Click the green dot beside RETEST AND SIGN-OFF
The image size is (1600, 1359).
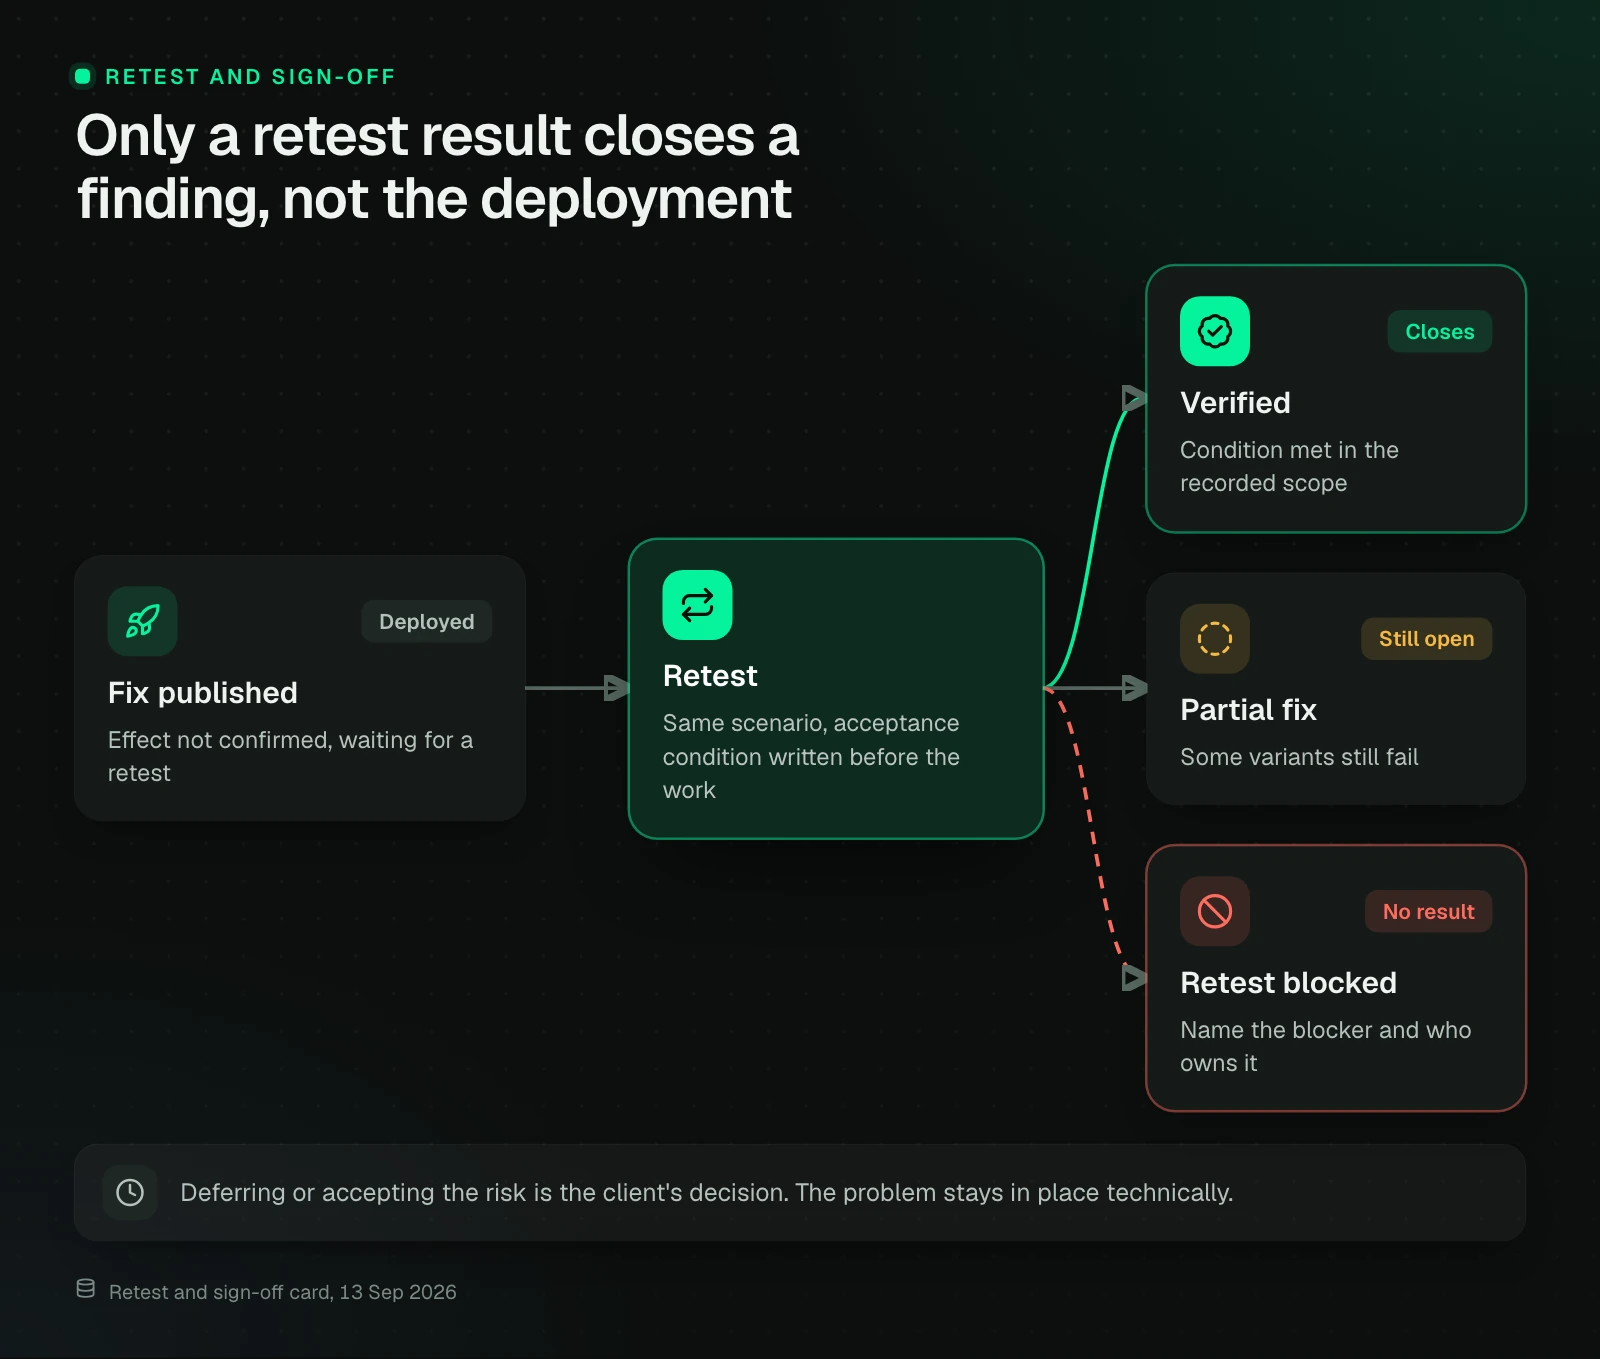tap(83, 76)
